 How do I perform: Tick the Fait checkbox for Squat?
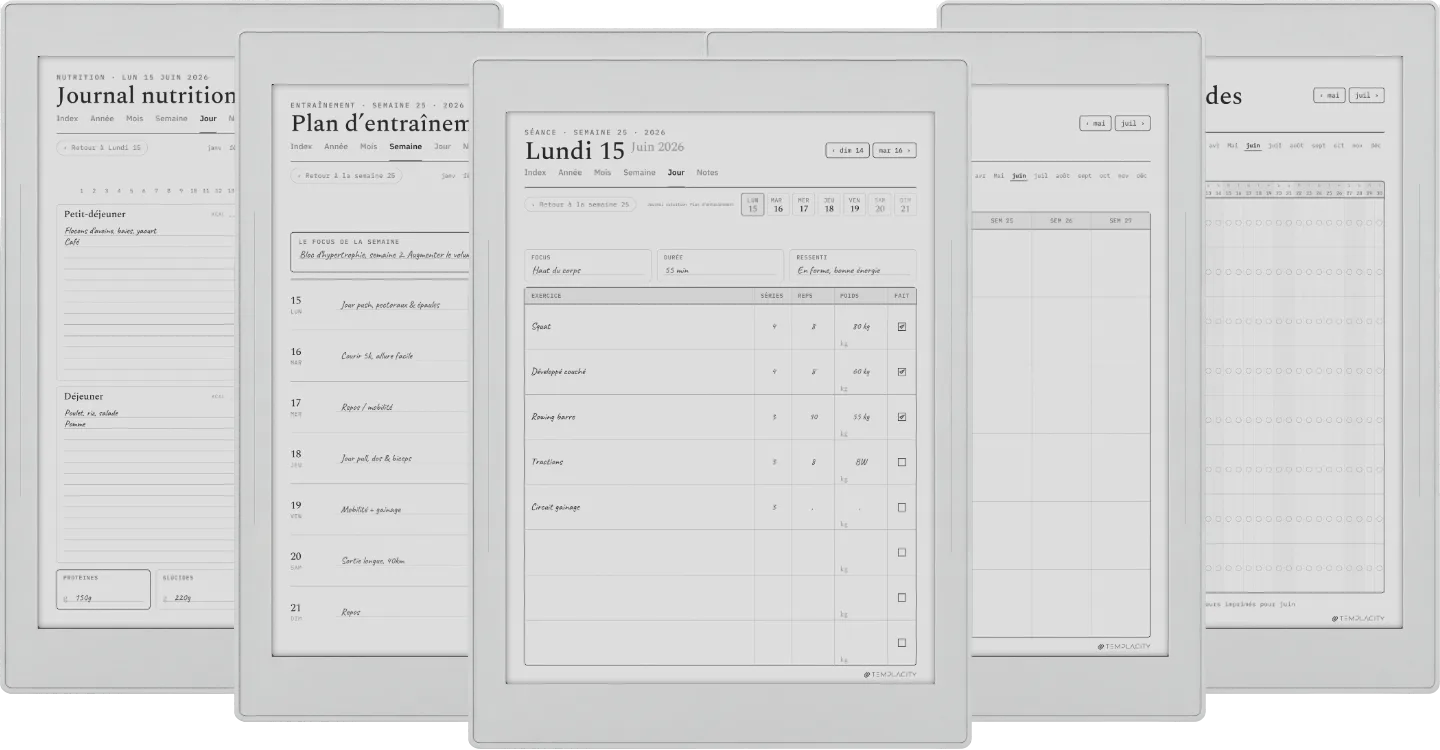pyautogui.click(x=902, y=326)
